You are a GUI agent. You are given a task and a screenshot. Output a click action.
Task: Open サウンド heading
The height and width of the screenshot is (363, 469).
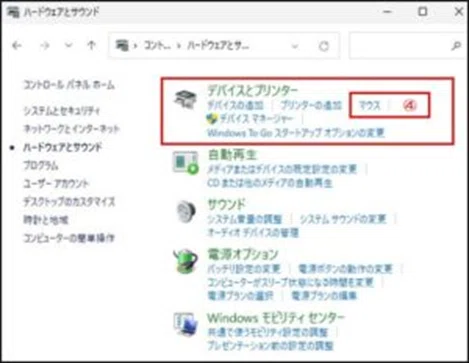tap(226, 204)
